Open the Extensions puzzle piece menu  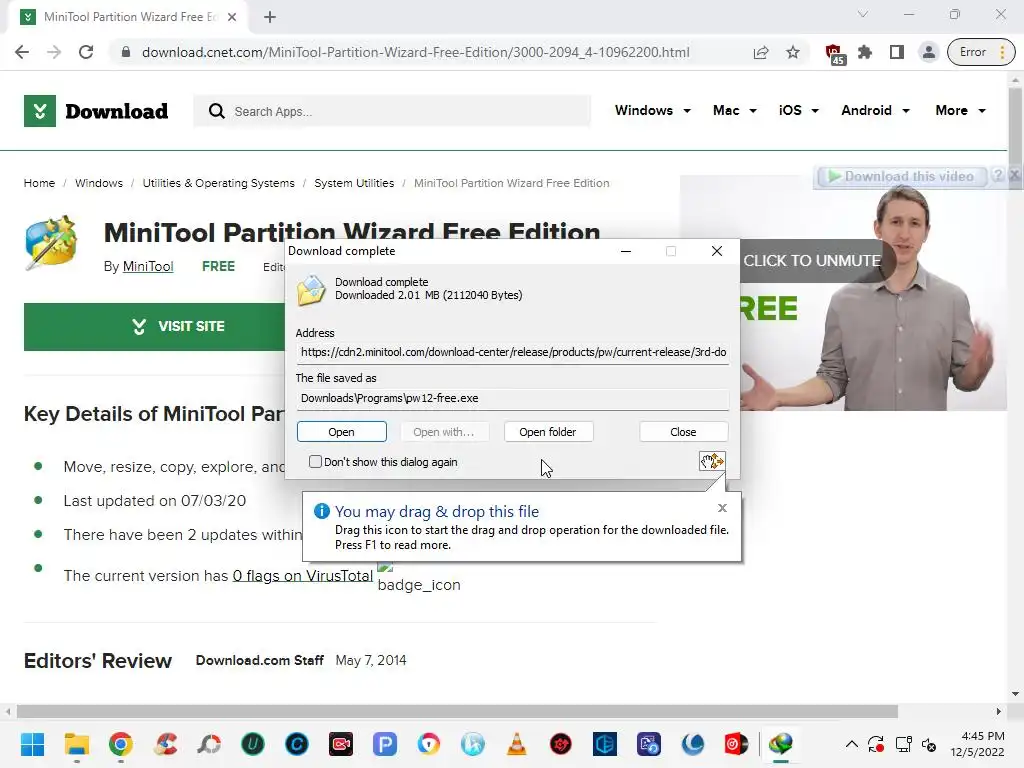click(865, 52)
